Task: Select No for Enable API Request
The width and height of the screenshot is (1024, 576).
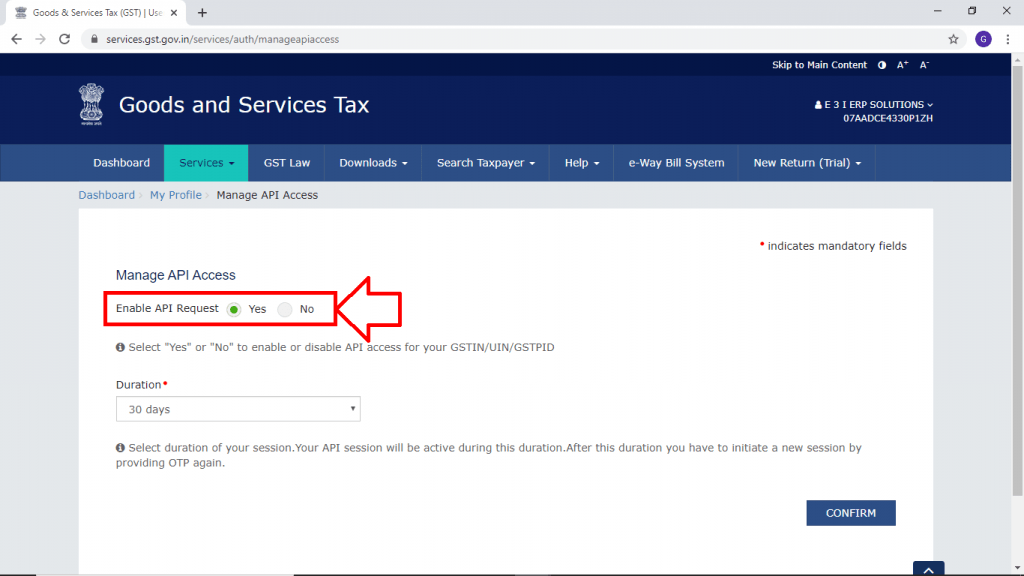Action: point(285,309)
